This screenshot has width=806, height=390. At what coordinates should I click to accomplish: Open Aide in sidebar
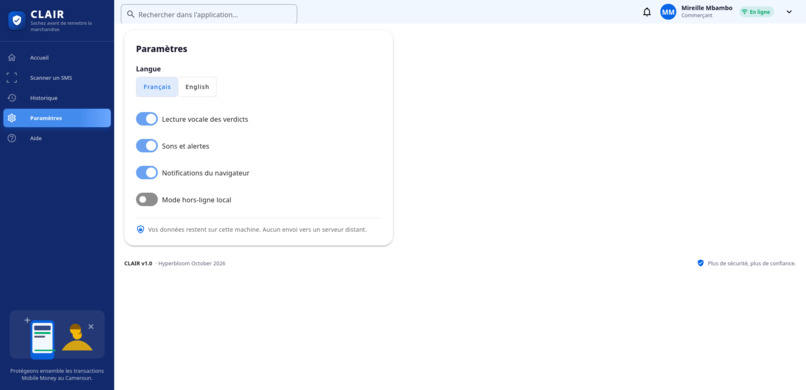[x=57, y=138]
